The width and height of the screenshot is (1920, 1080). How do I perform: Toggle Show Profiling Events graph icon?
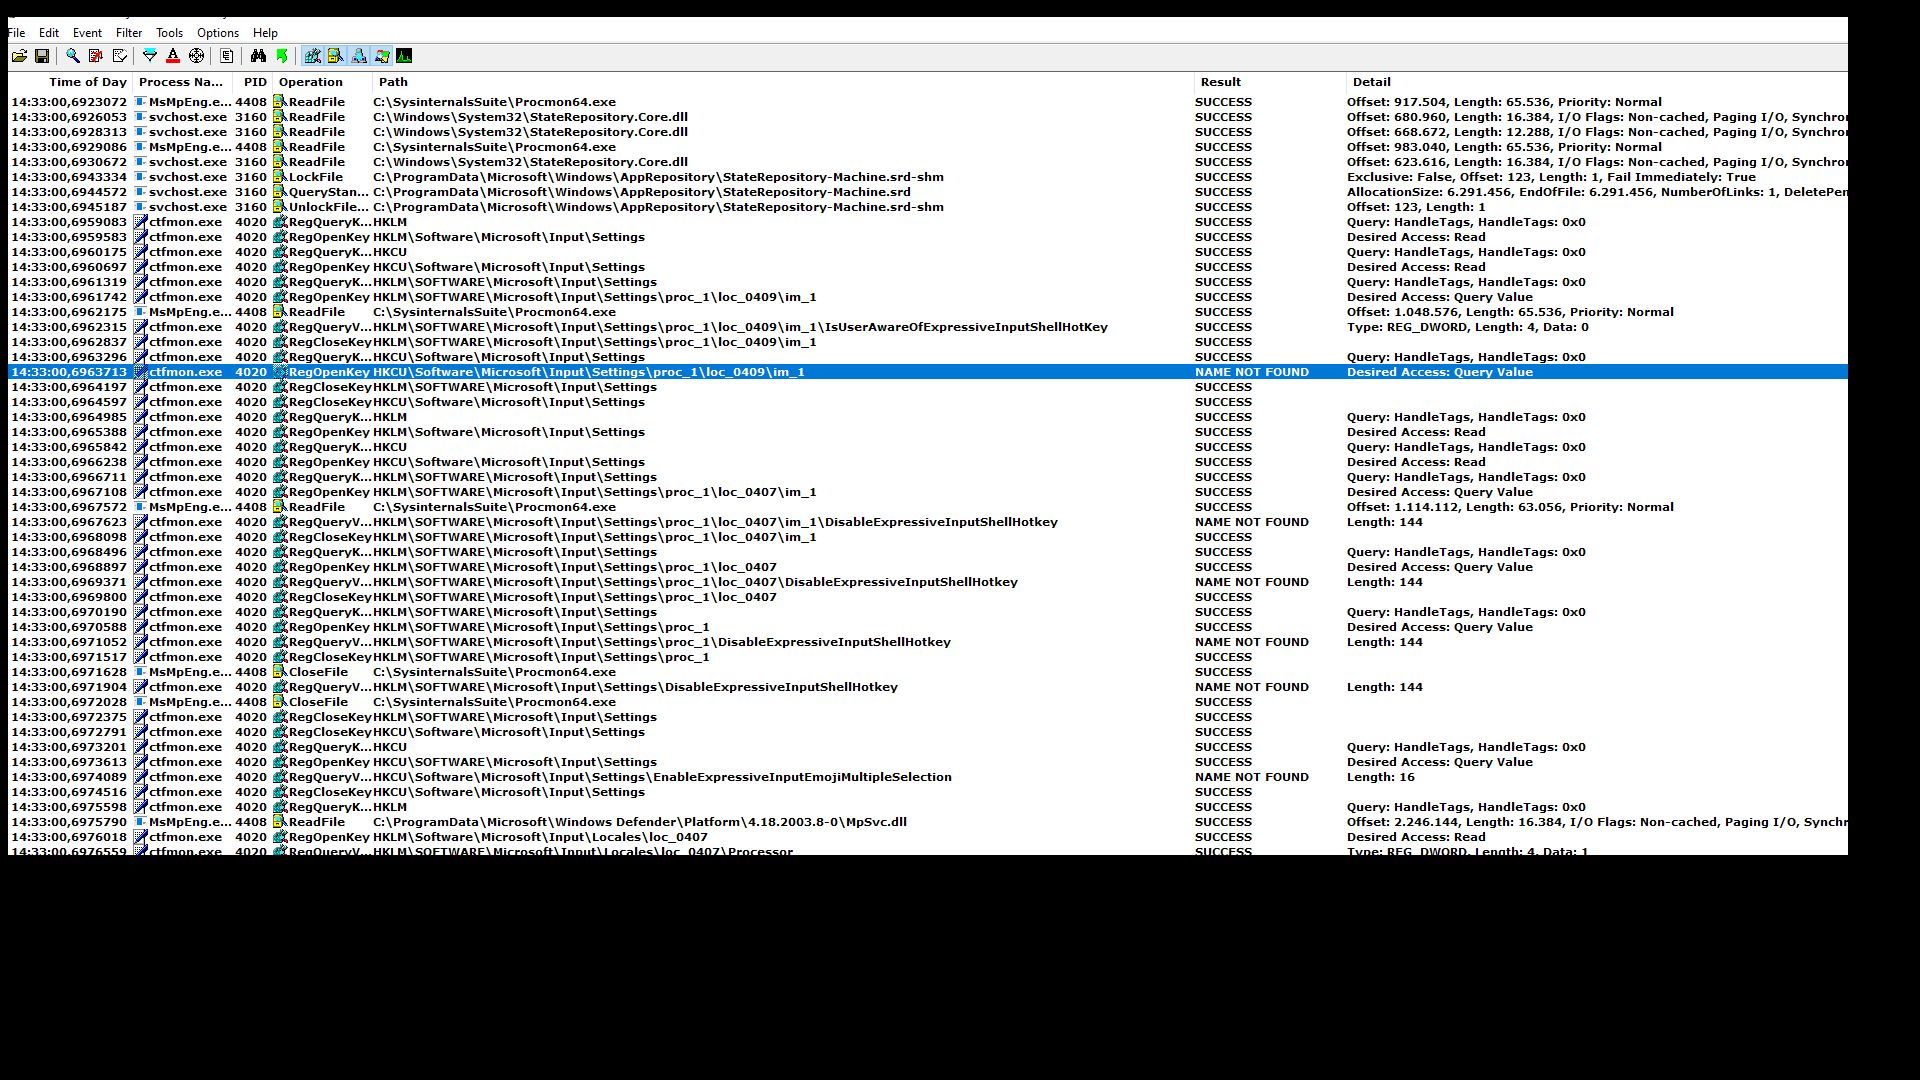pos(404,56)
